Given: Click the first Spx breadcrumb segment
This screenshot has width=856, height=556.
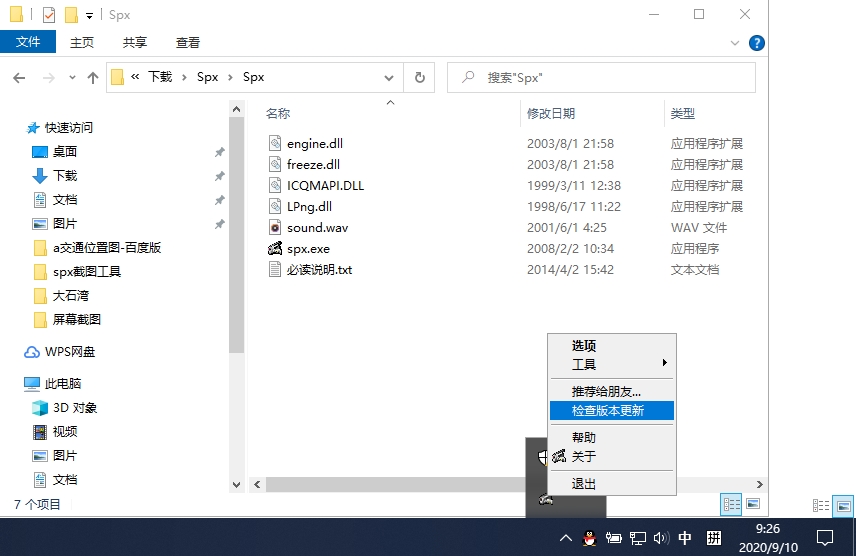Looking at the screenshot, I should [207, 77].
